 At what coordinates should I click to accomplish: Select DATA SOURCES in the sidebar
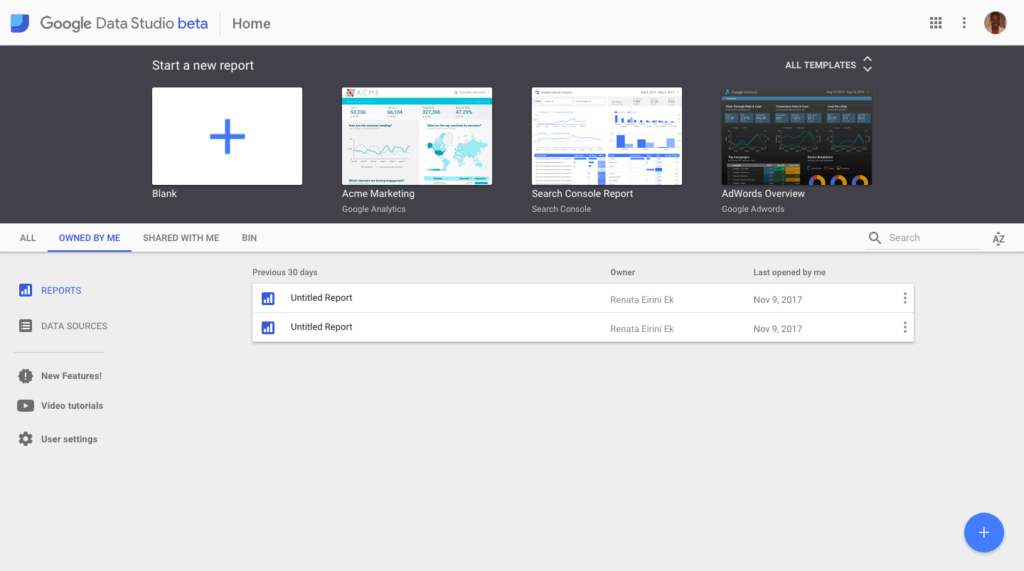74,326
